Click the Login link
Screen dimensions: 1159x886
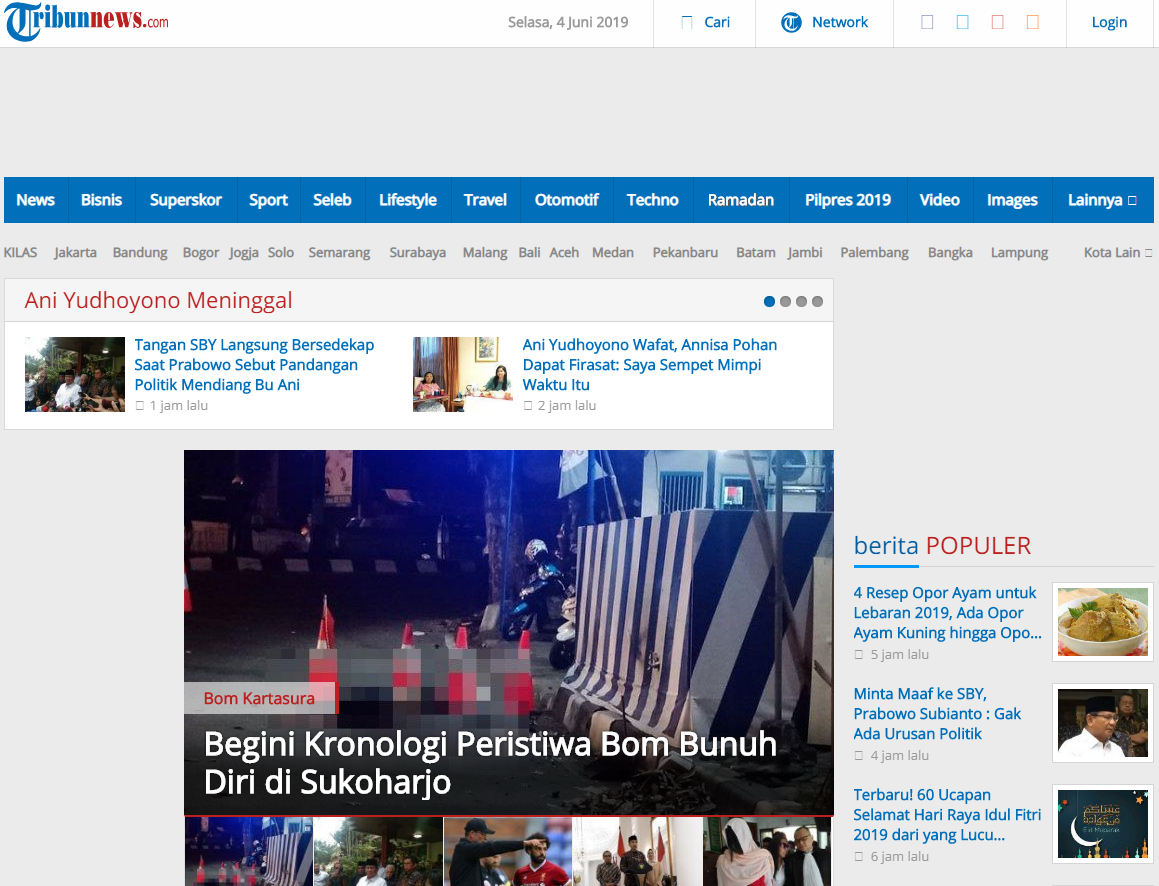tap(1109, 22)
